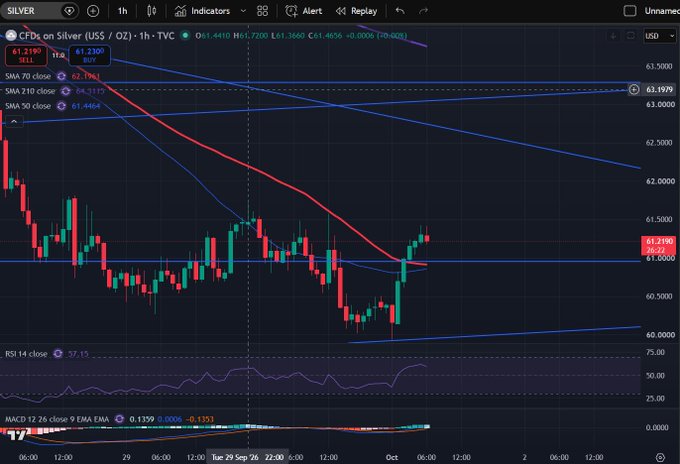Create a new Alert
680x464 pixels.
click(x=304, y=11)
